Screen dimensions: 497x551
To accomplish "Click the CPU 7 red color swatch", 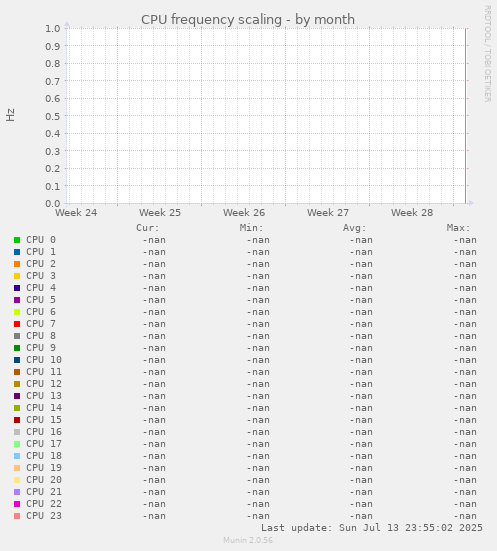I will click(17, 324).
